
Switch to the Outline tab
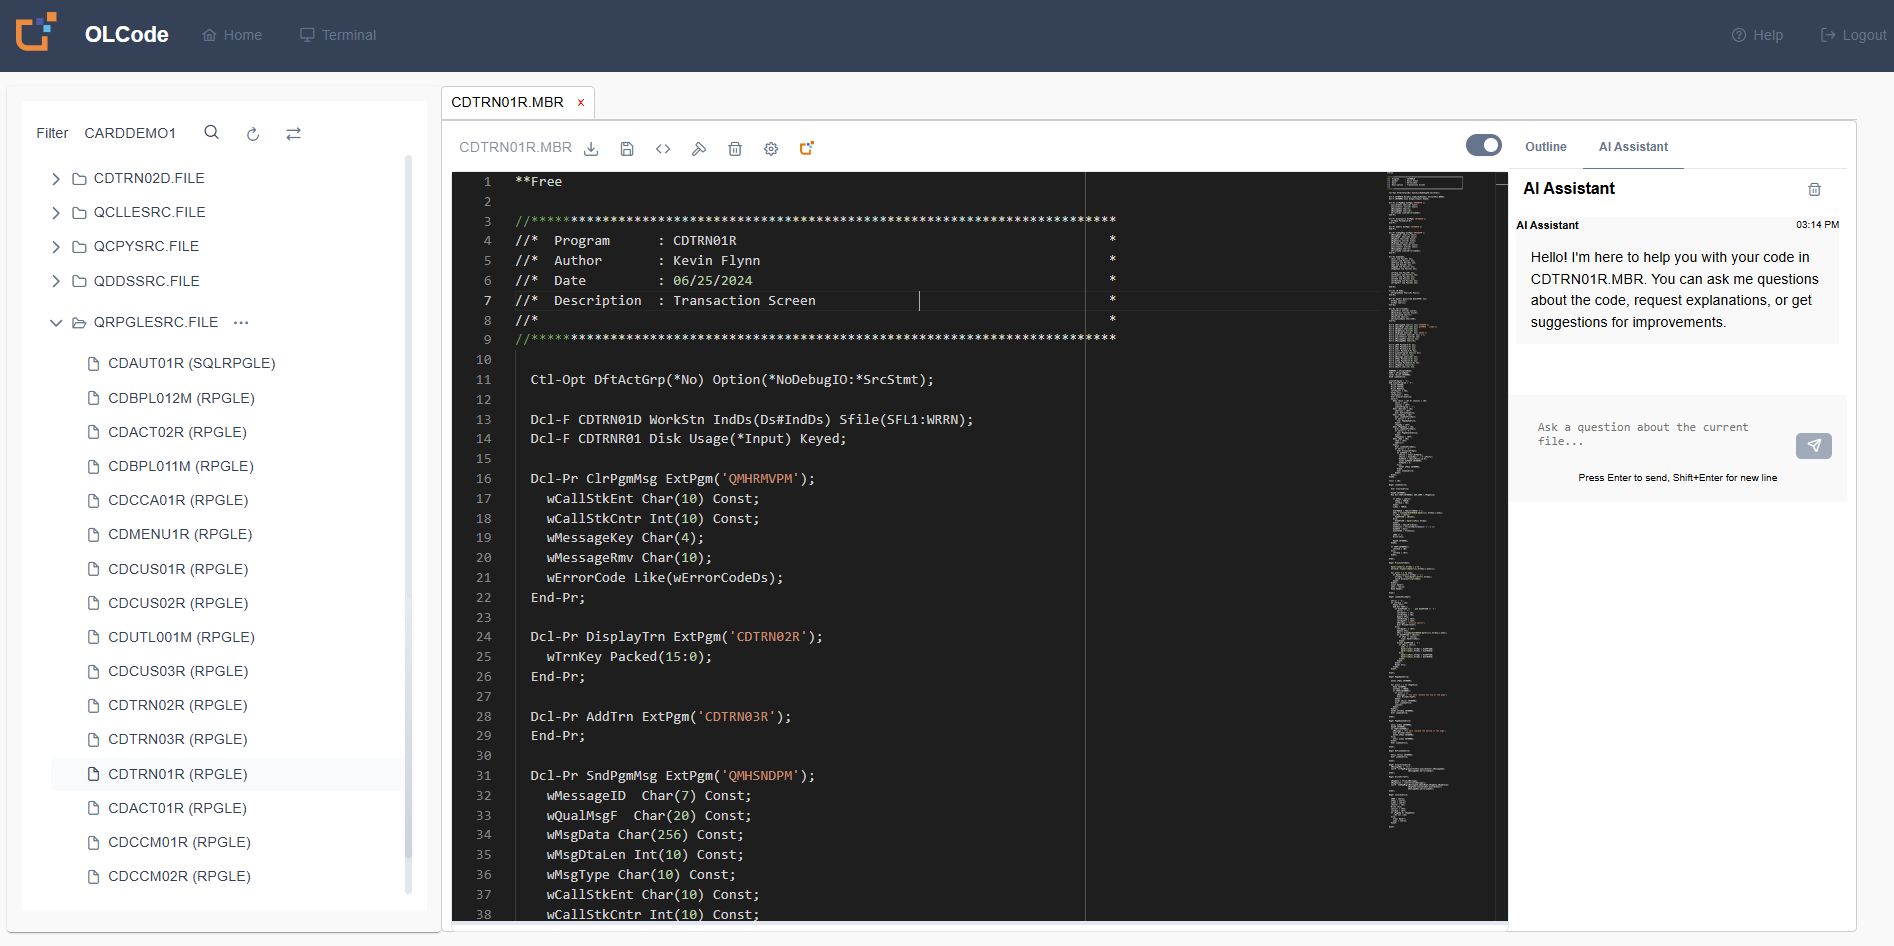point(1545,147)
